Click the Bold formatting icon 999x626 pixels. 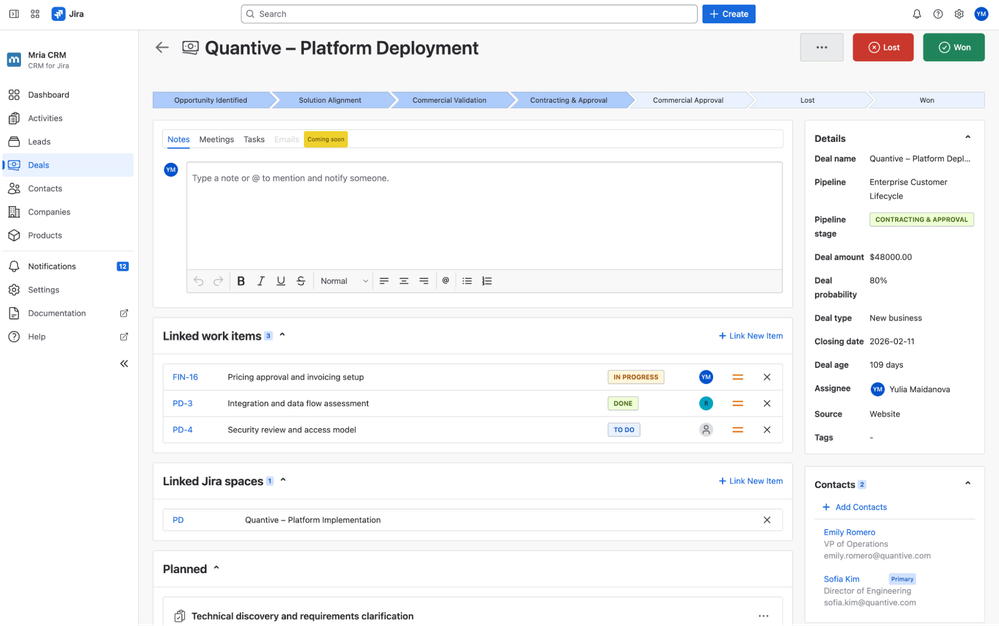(x=241, y=281)
